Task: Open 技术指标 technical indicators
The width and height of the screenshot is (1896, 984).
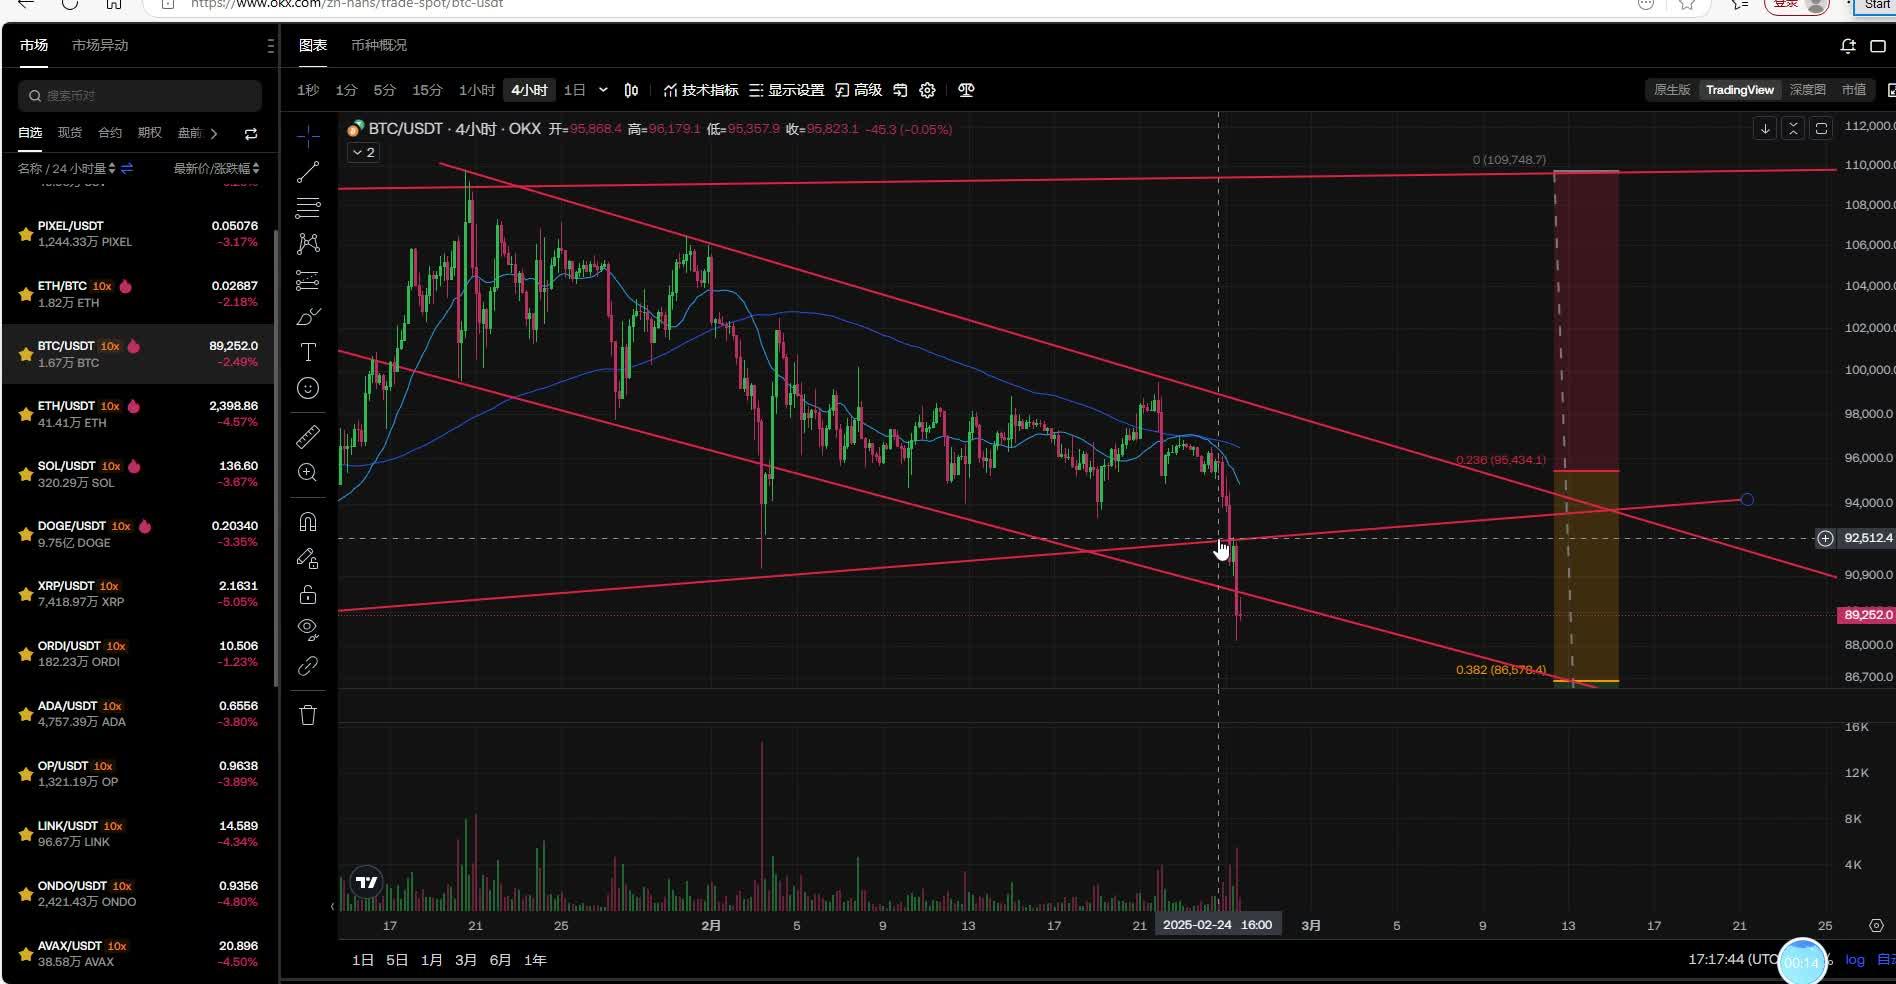Action: tap(700, 90)
